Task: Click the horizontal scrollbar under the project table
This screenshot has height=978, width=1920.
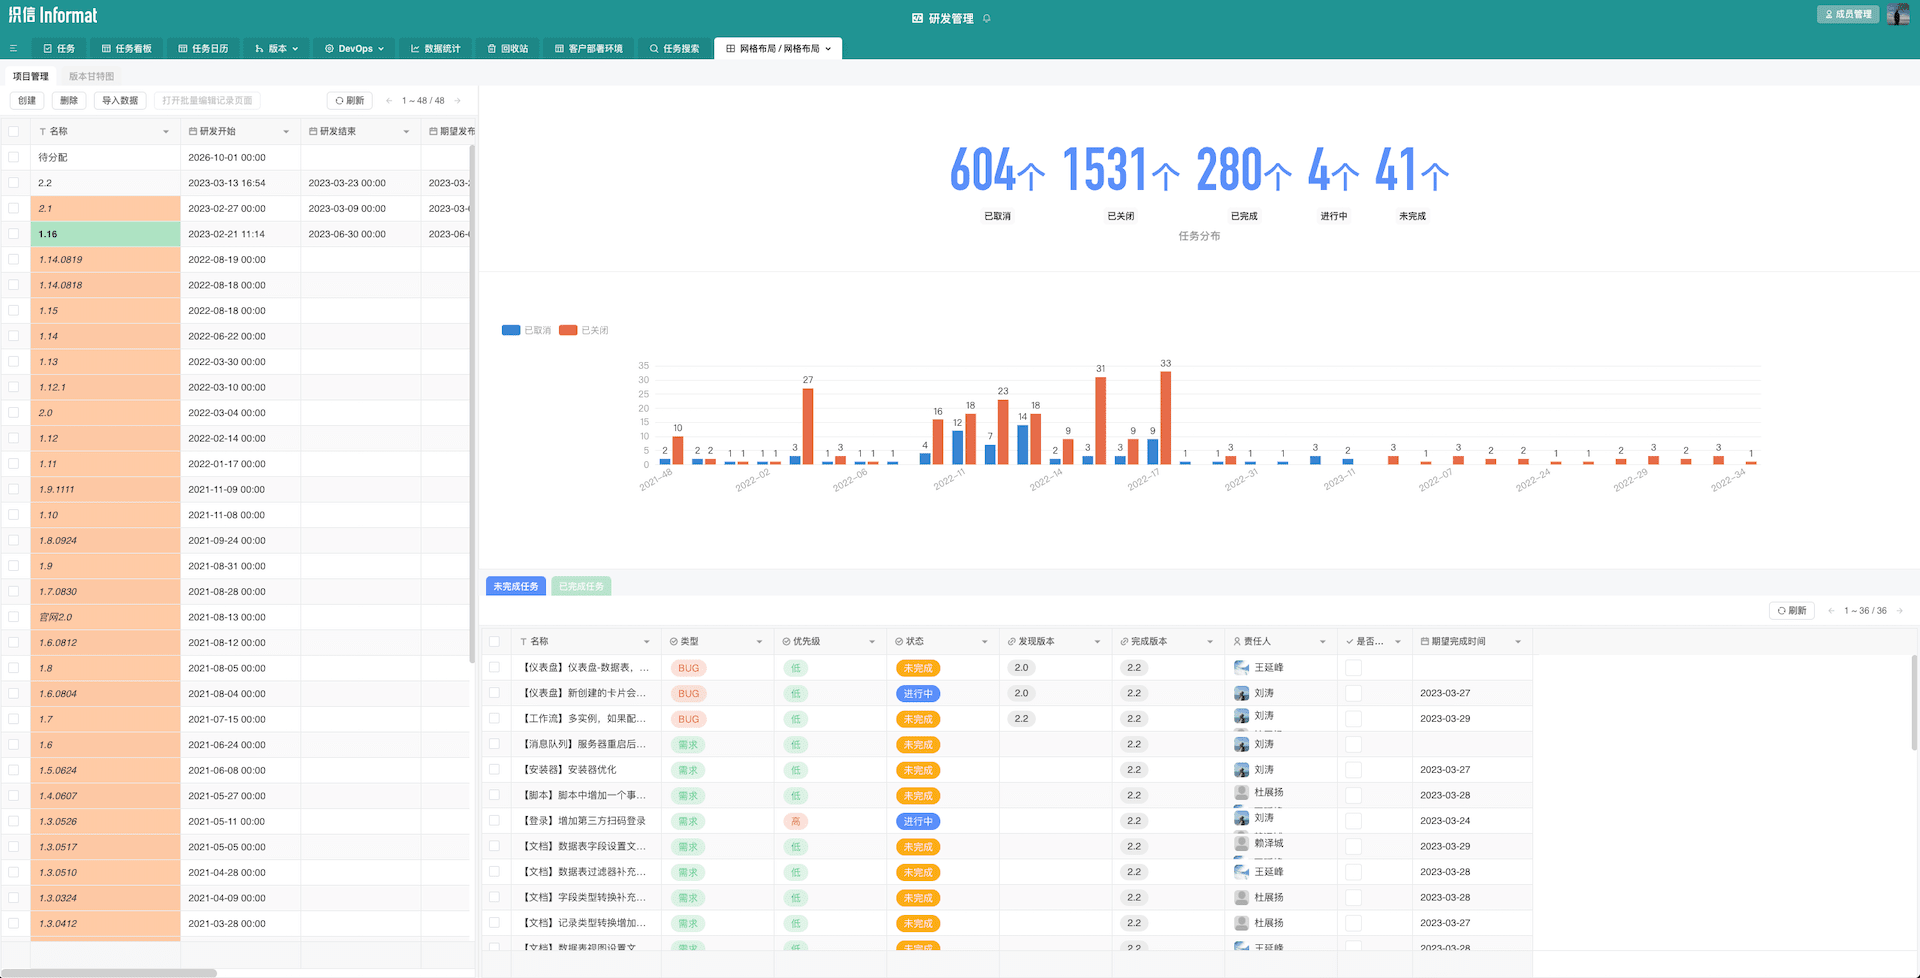Action: click(110, 972)
